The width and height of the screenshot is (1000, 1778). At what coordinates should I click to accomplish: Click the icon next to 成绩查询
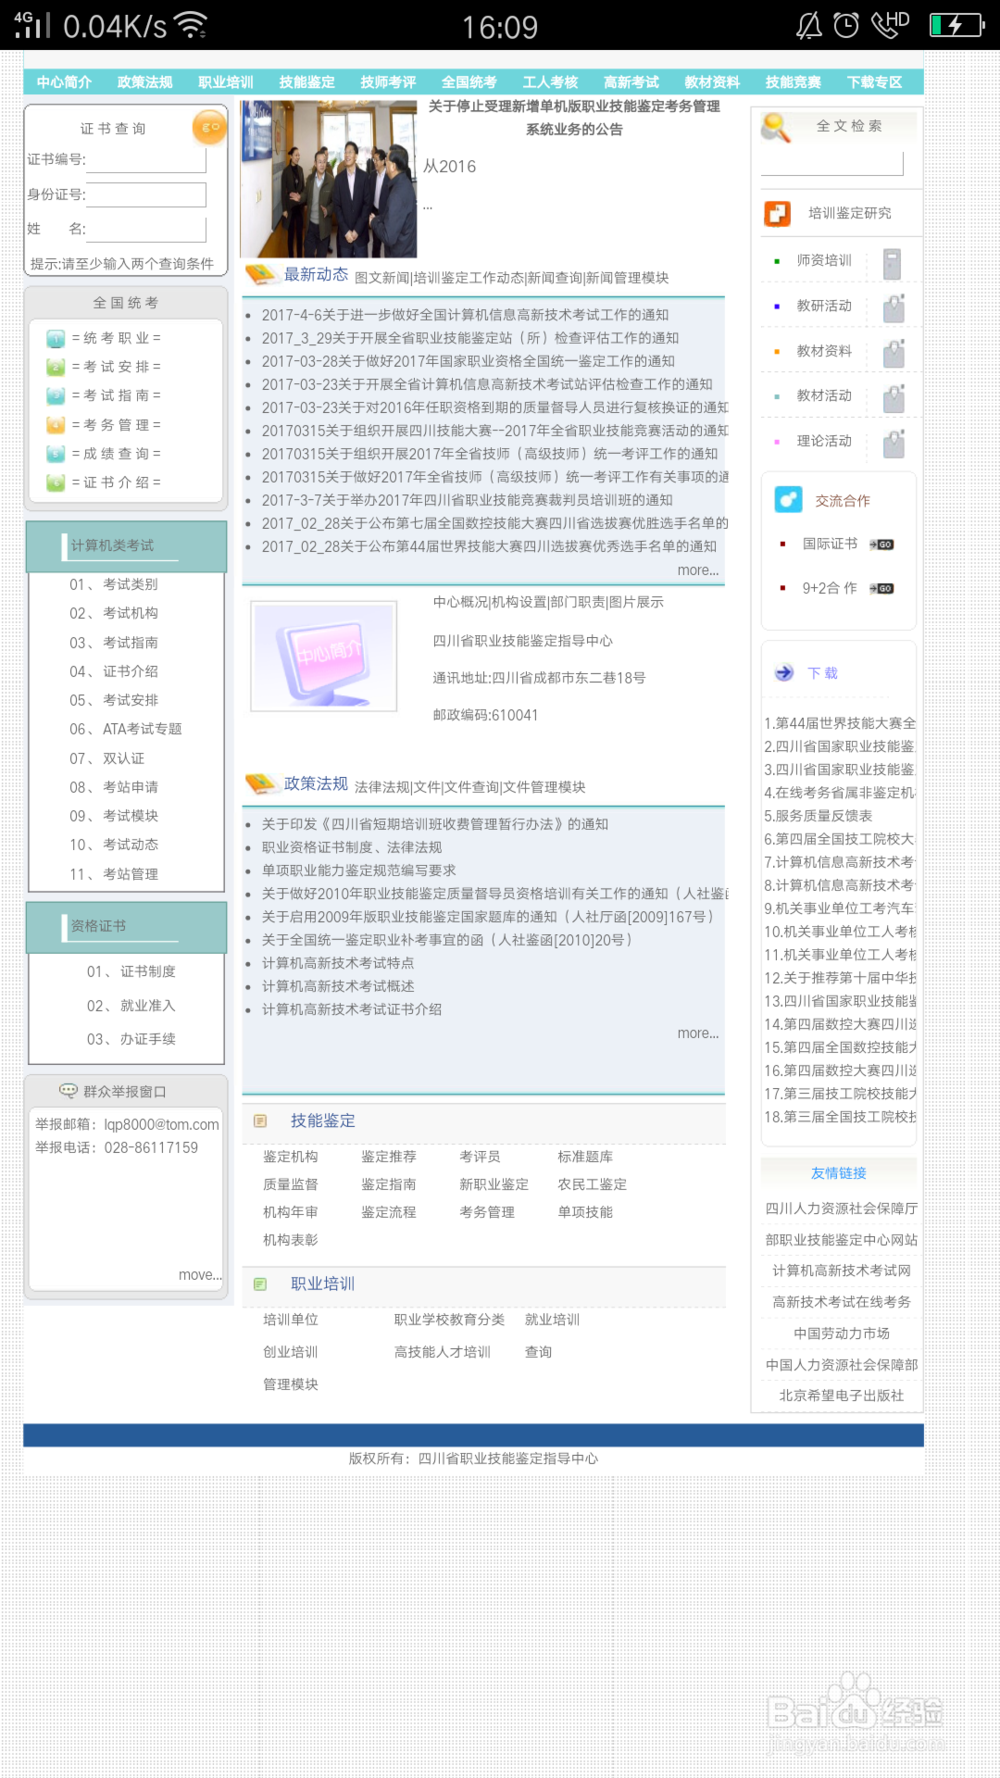point(56,454)
